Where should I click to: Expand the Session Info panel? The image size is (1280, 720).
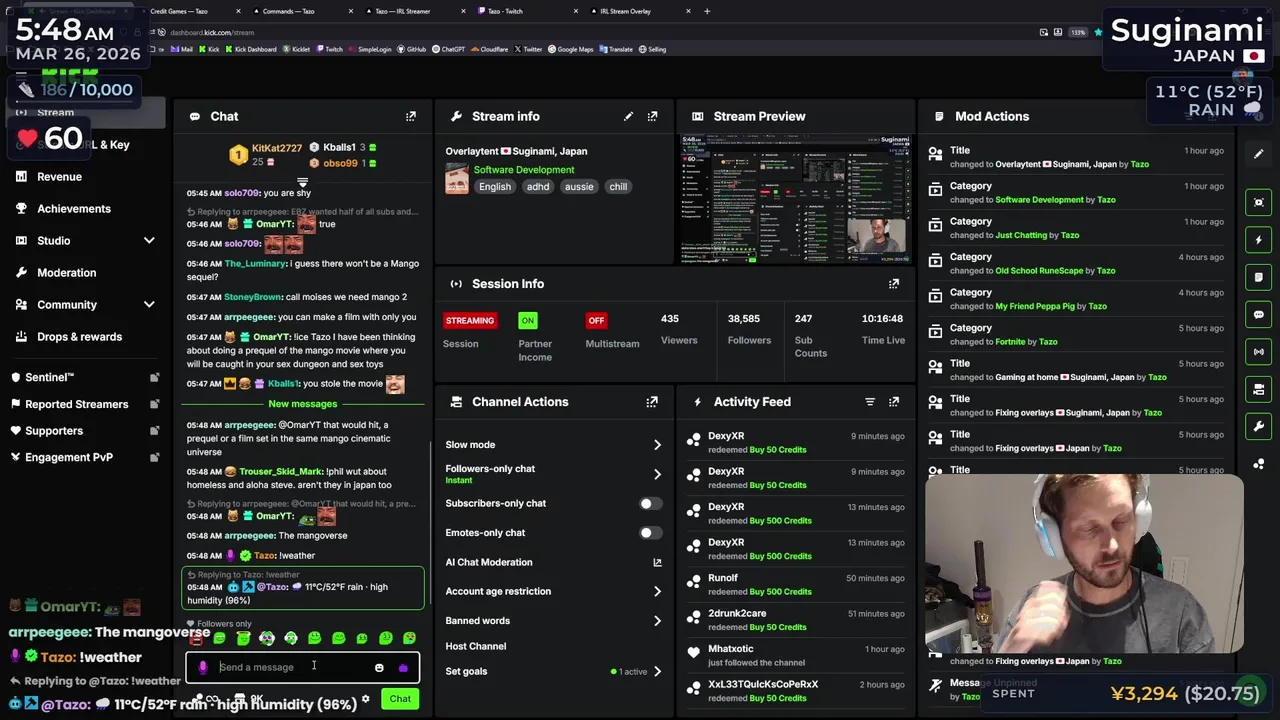[x=894, y=284]
